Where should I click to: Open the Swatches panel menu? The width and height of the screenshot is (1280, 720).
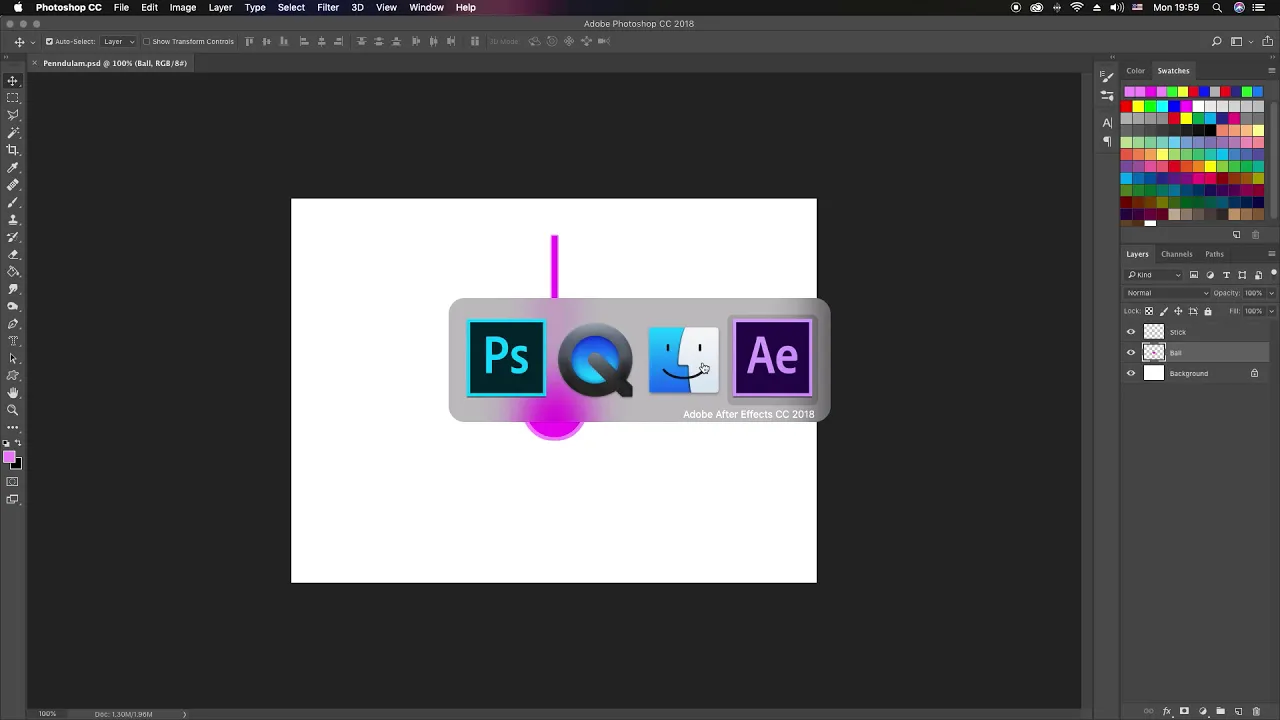(x=1271, y=71)
